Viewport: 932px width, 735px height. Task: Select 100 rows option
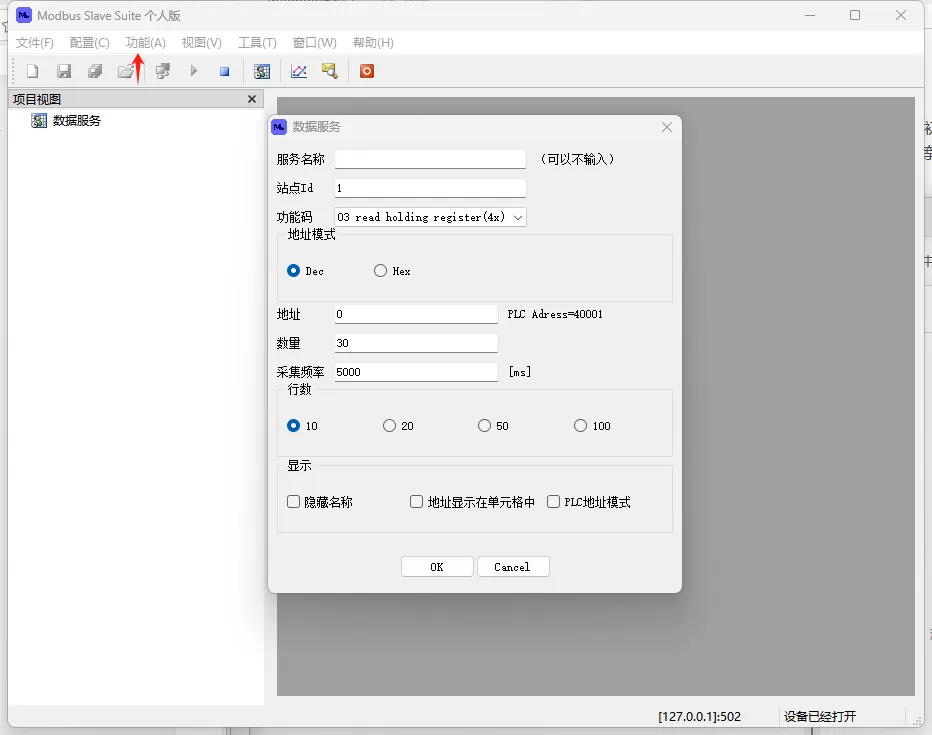tap(580, 425)
